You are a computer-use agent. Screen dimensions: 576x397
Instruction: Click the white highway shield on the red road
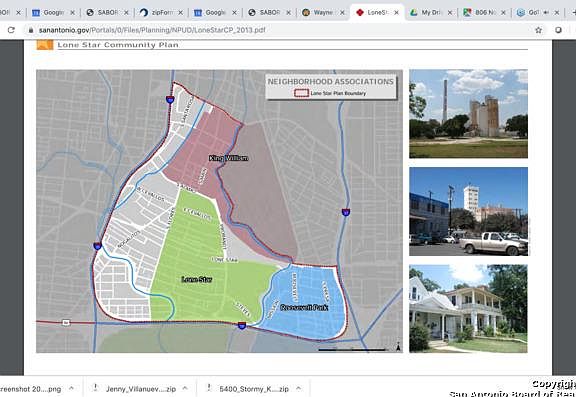click(66, 323)
